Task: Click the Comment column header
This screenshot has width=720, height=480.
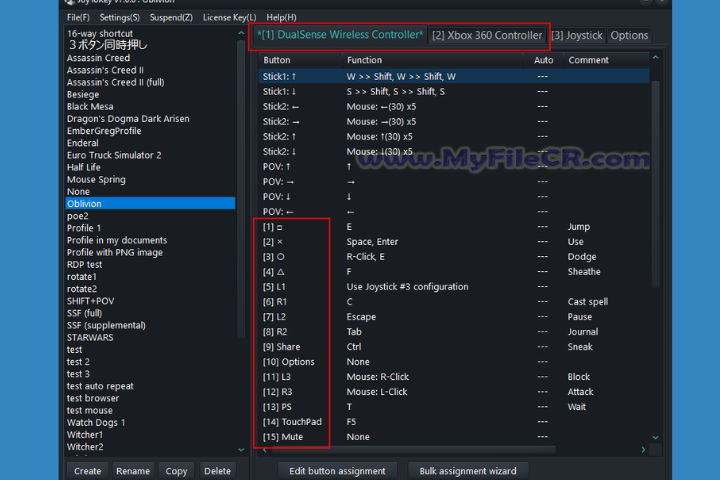Action: (x=607, y=60)
